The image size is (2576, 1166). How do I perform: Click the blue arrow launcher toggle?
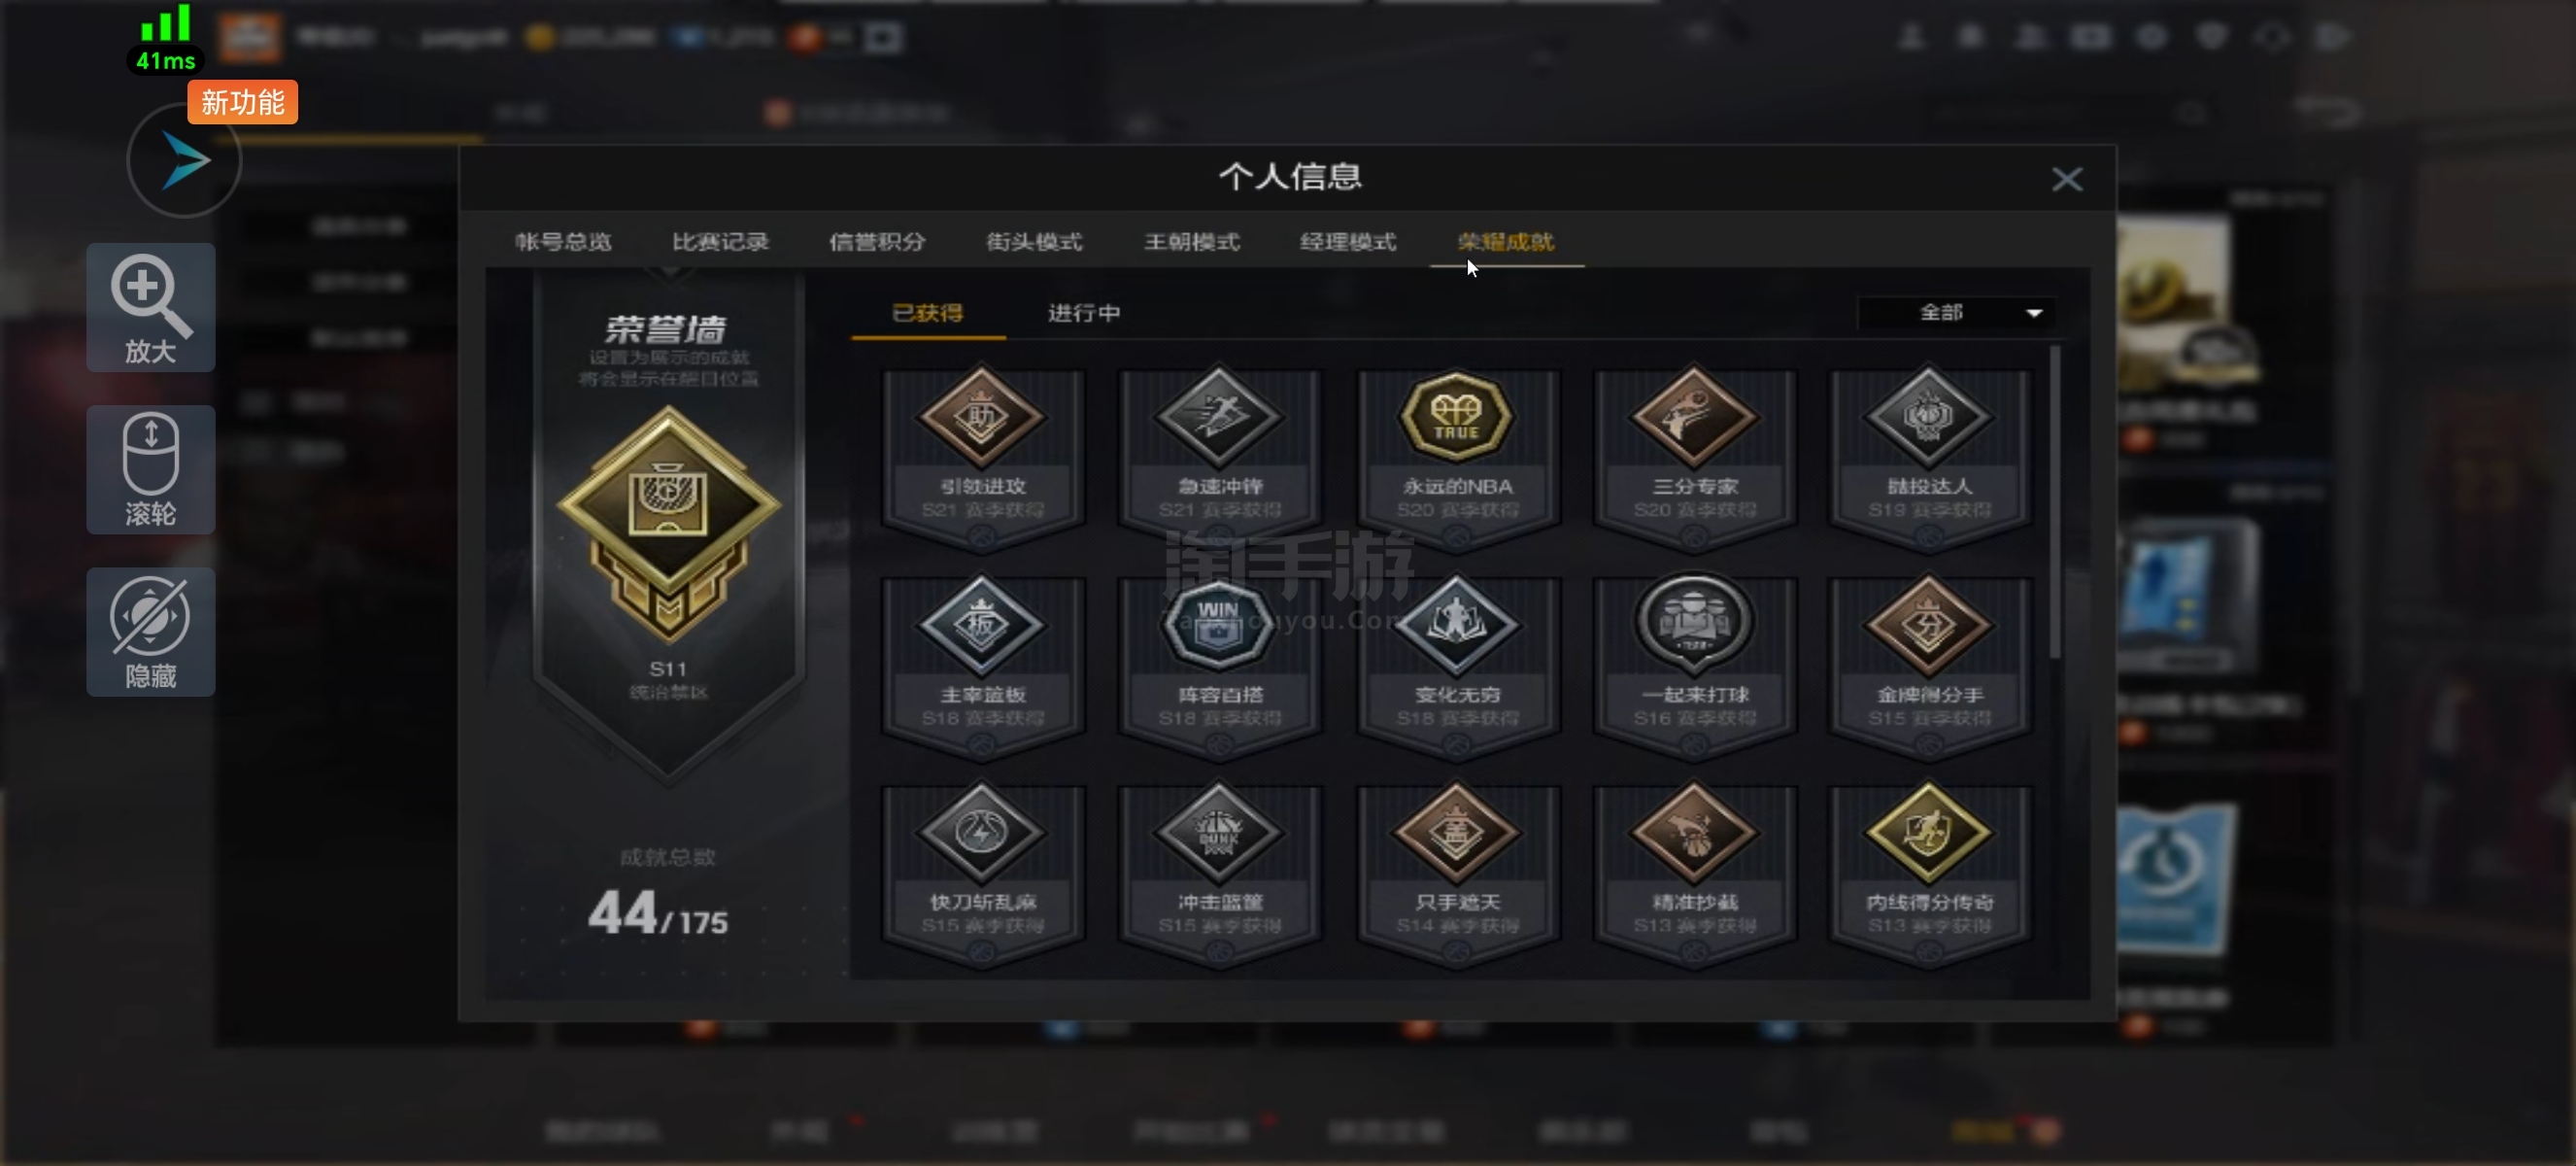click(184, 161)
